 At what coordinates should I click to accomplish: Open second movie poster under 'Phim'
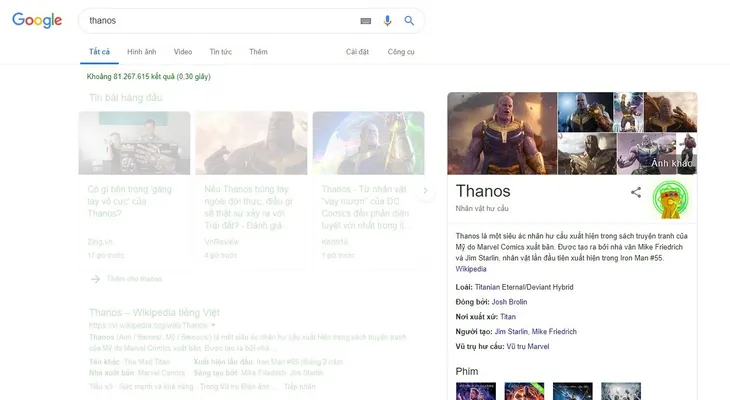coord(524,391)
